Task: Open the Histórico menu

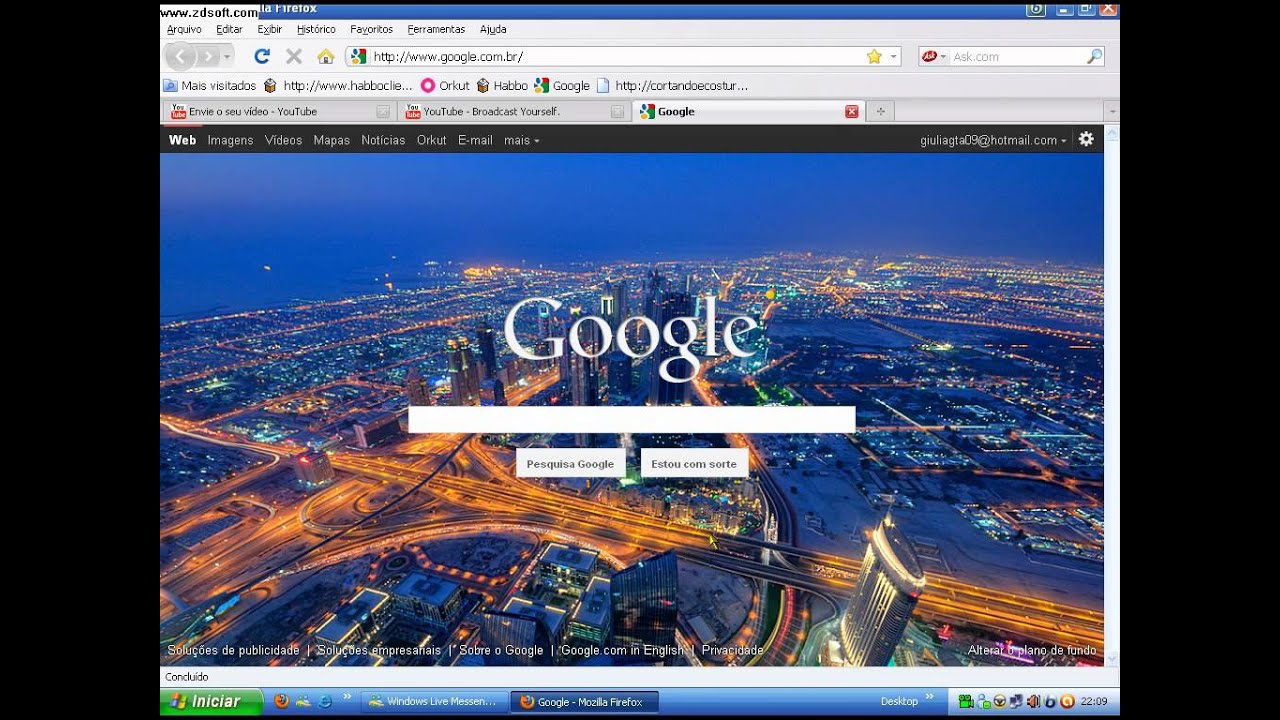Action: point(316,29)
